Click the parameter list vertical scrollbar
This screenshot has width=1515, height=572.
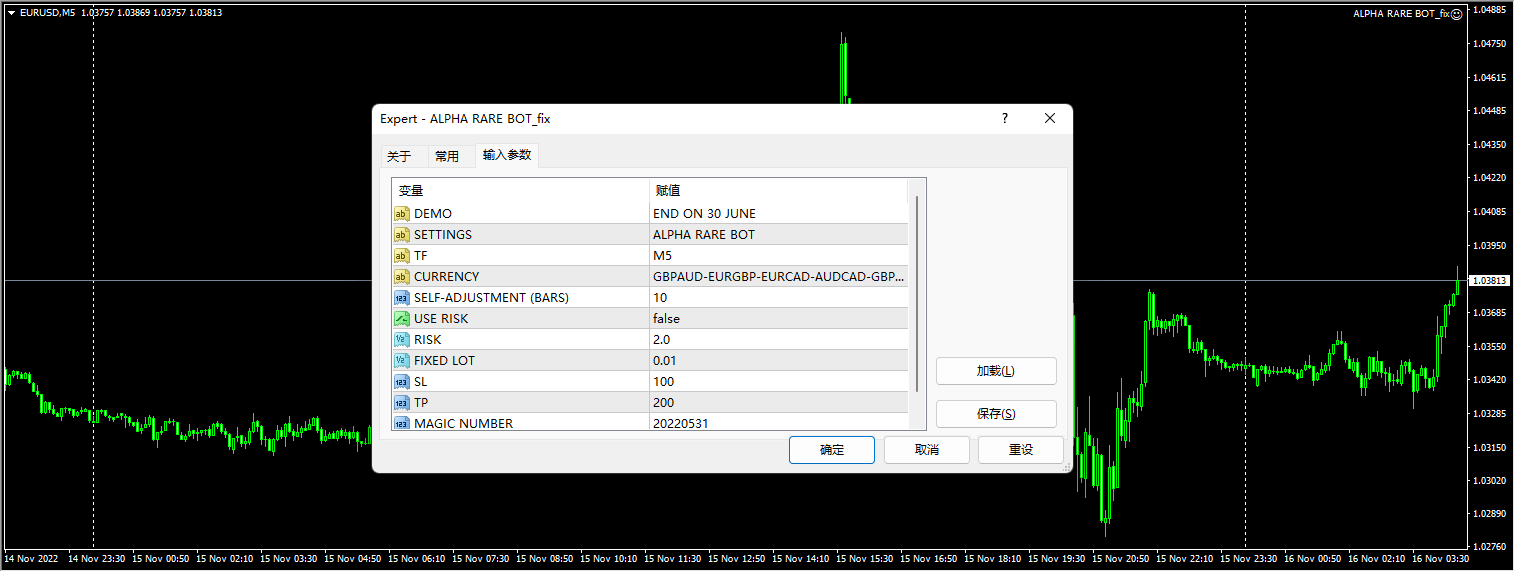917,295
